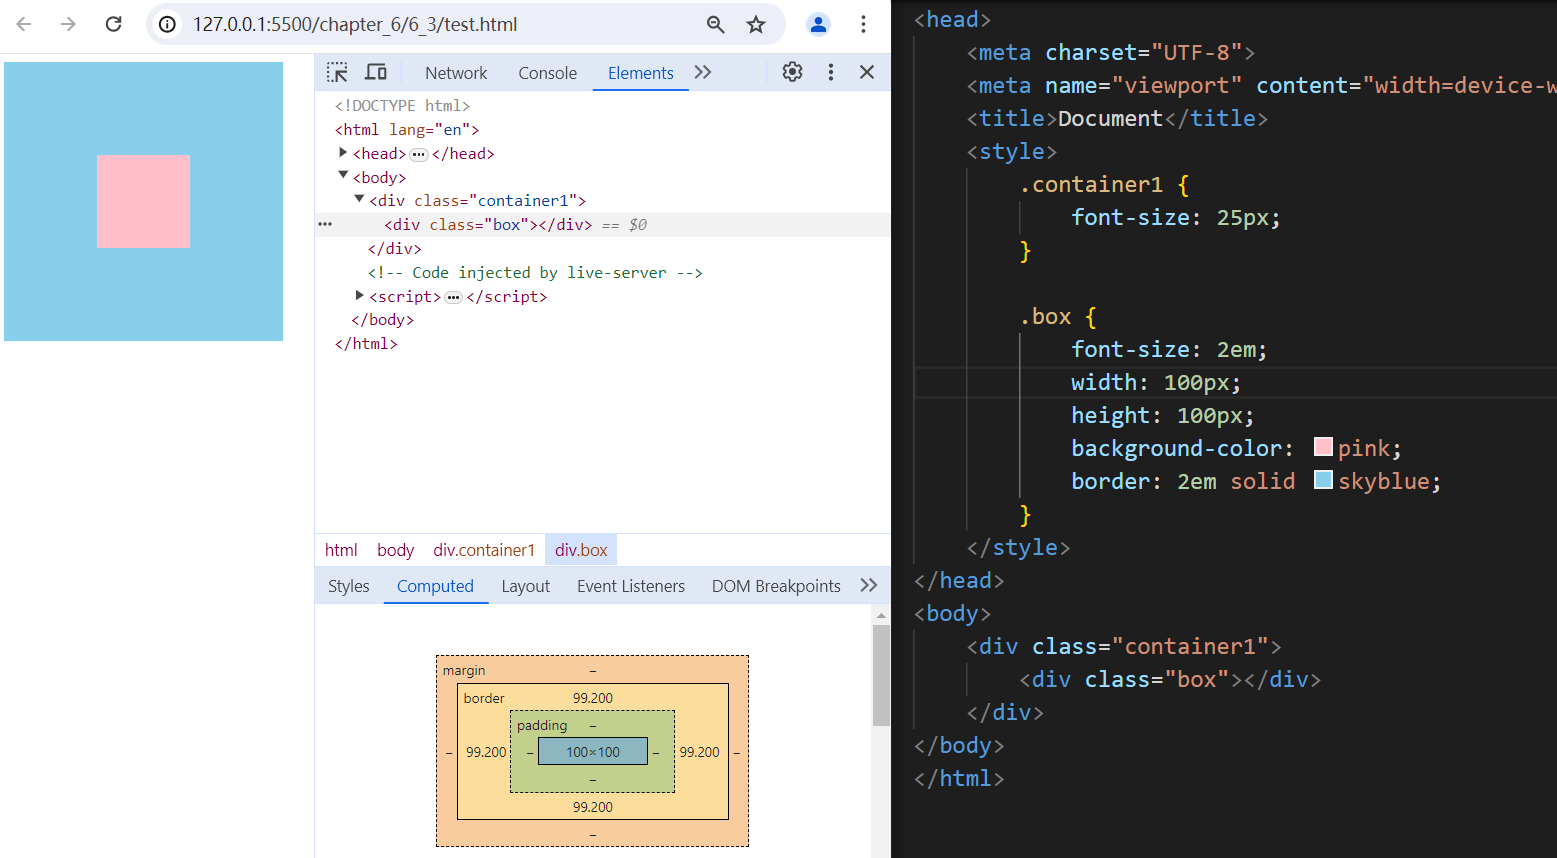1557x858 pixels.
Task: Click the skyblue color swatch in code editor
Action: click(1323, 480)
